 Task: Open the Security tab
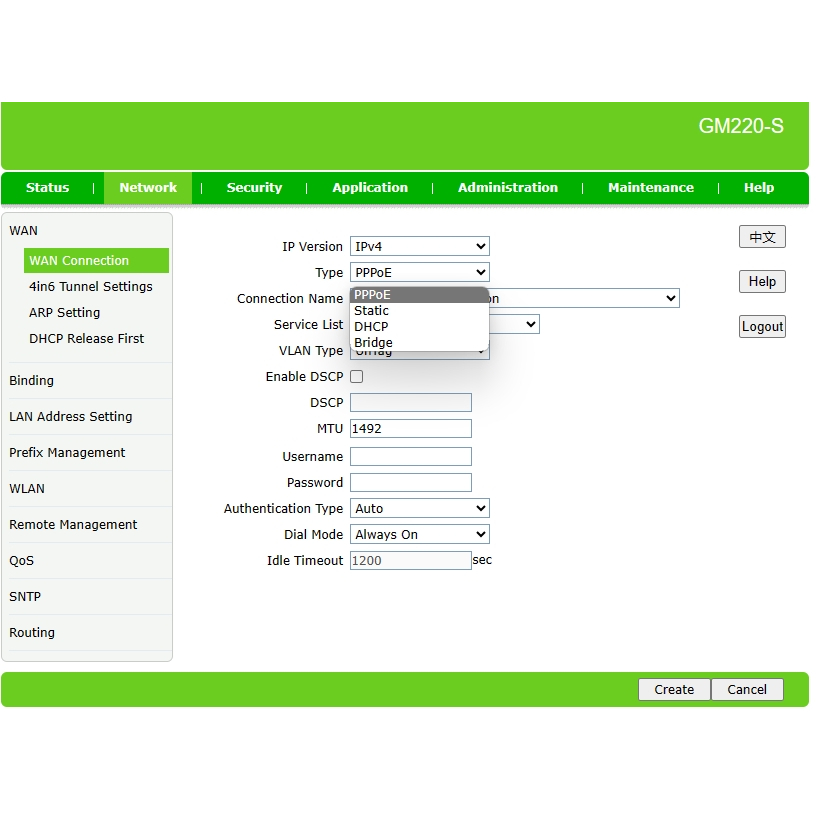pyautogui.click(x=254, y=188)
